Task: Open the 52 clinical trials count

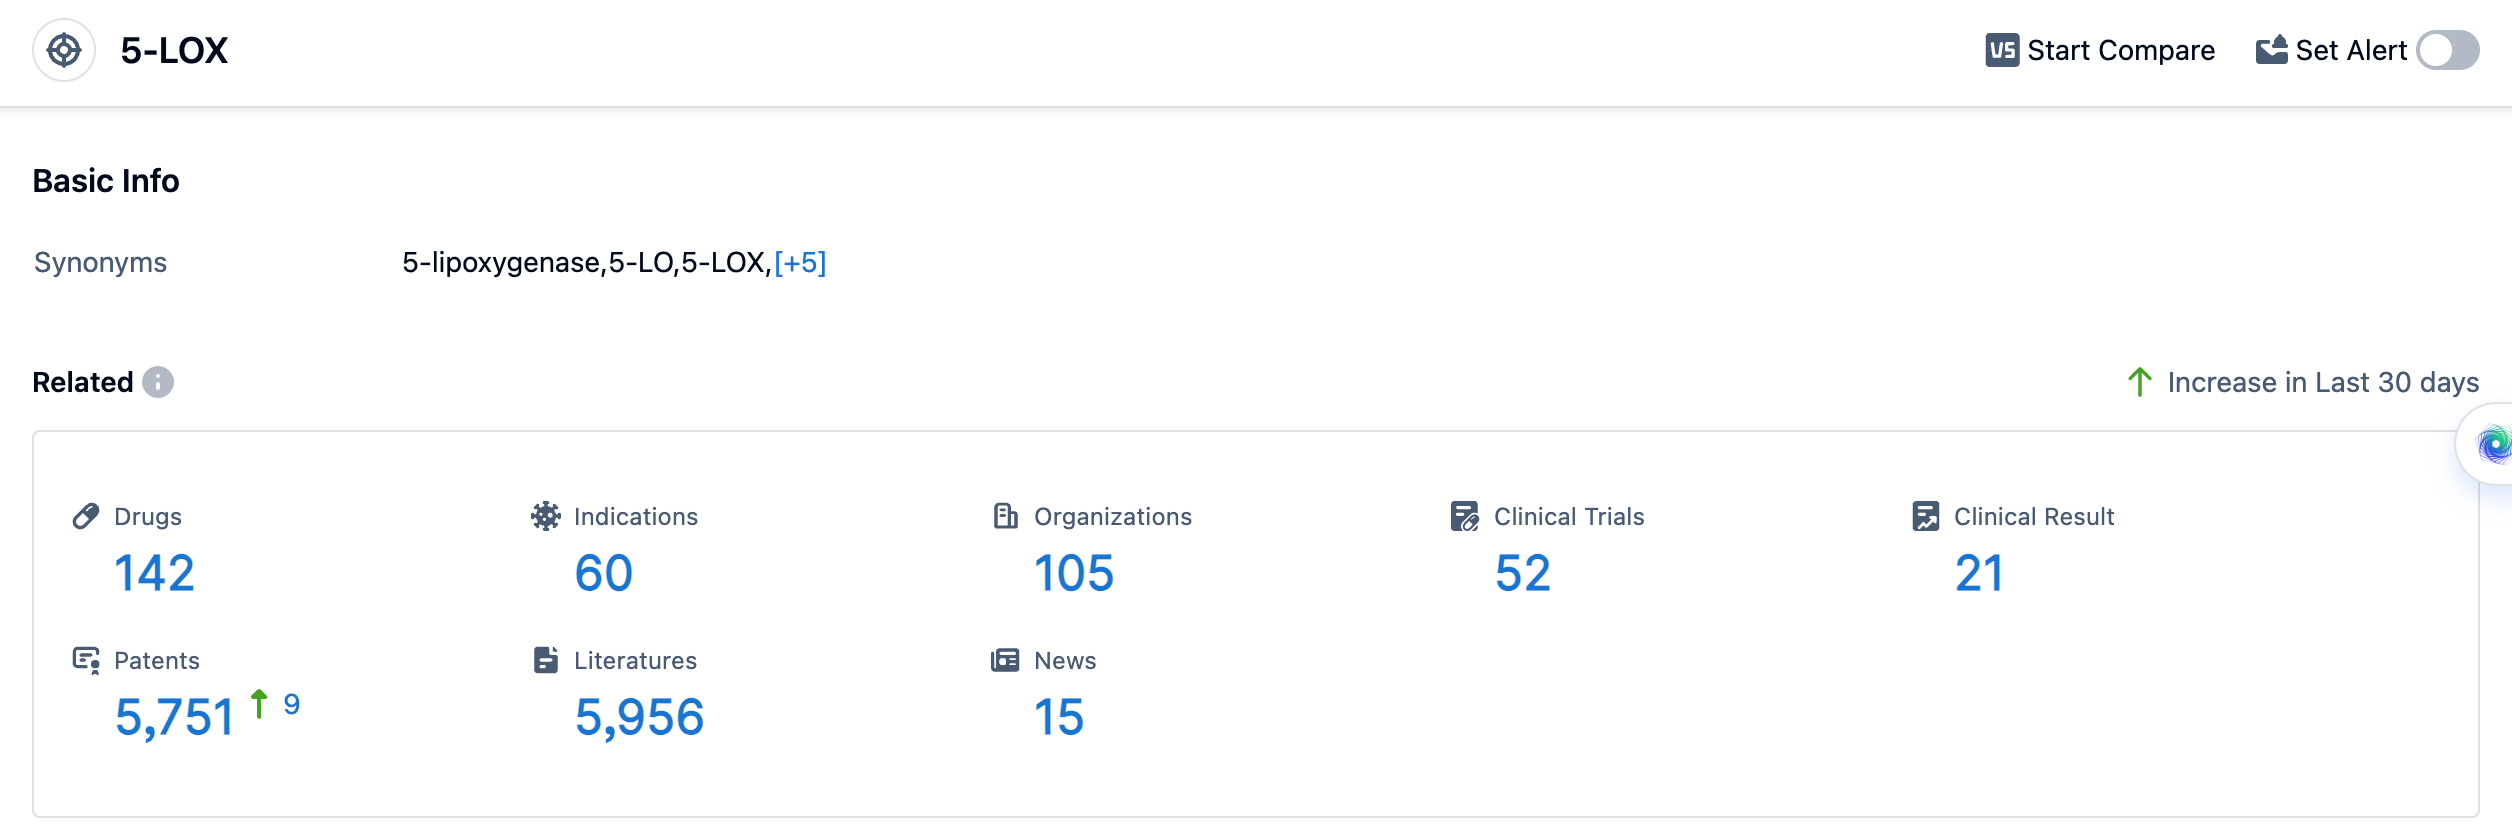Action: tap(1522, 573)
